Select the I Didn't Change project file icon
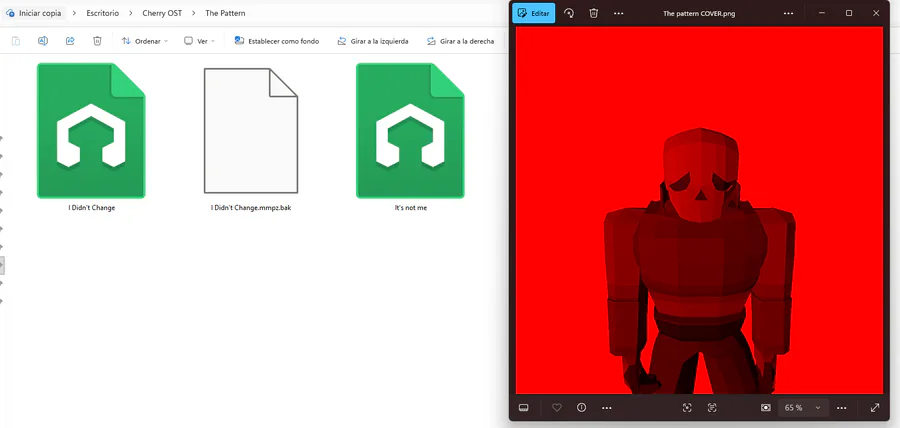This screenshot has width=900, height=428. coord(91,130)
